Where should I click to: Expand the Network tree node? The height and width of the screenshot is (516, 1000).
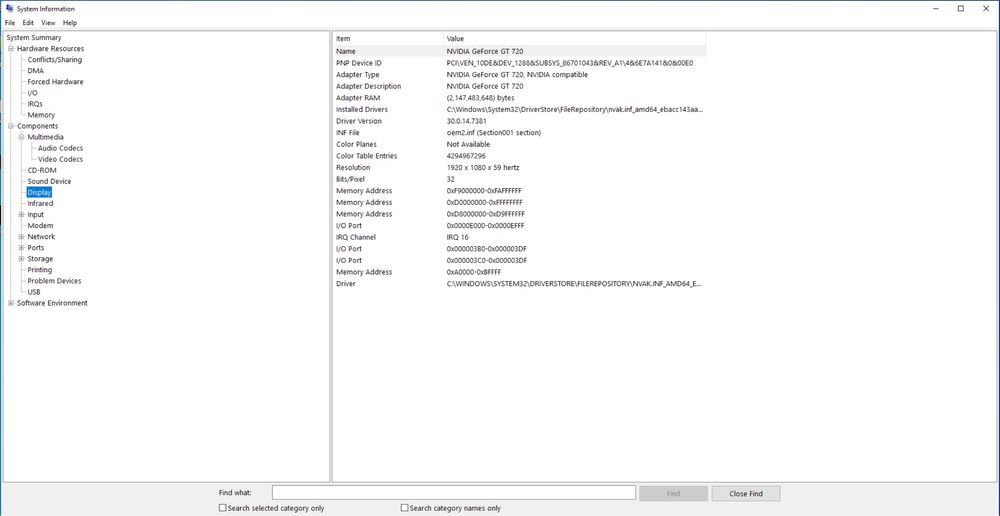point(21,237)
